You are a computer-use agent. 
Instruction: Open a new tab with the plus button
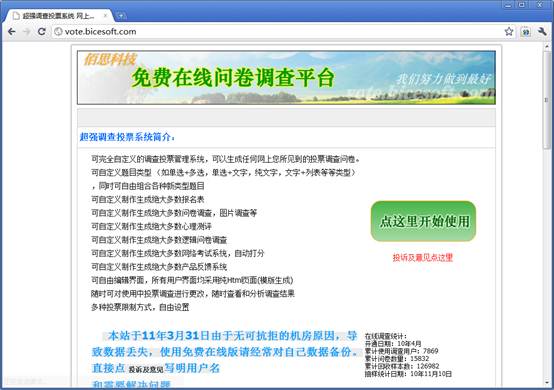pos(120,16)
